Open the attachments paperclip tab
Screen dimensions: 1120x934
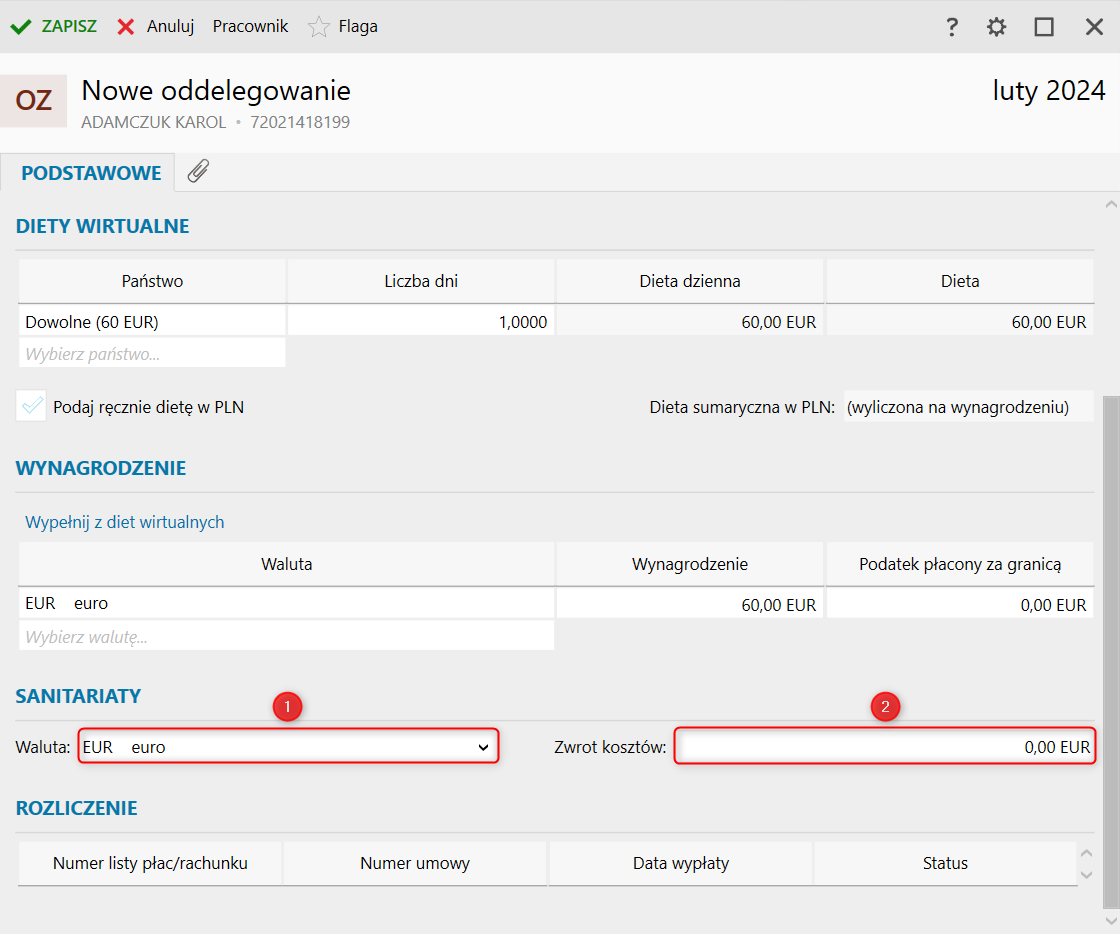tap(198, 171)
